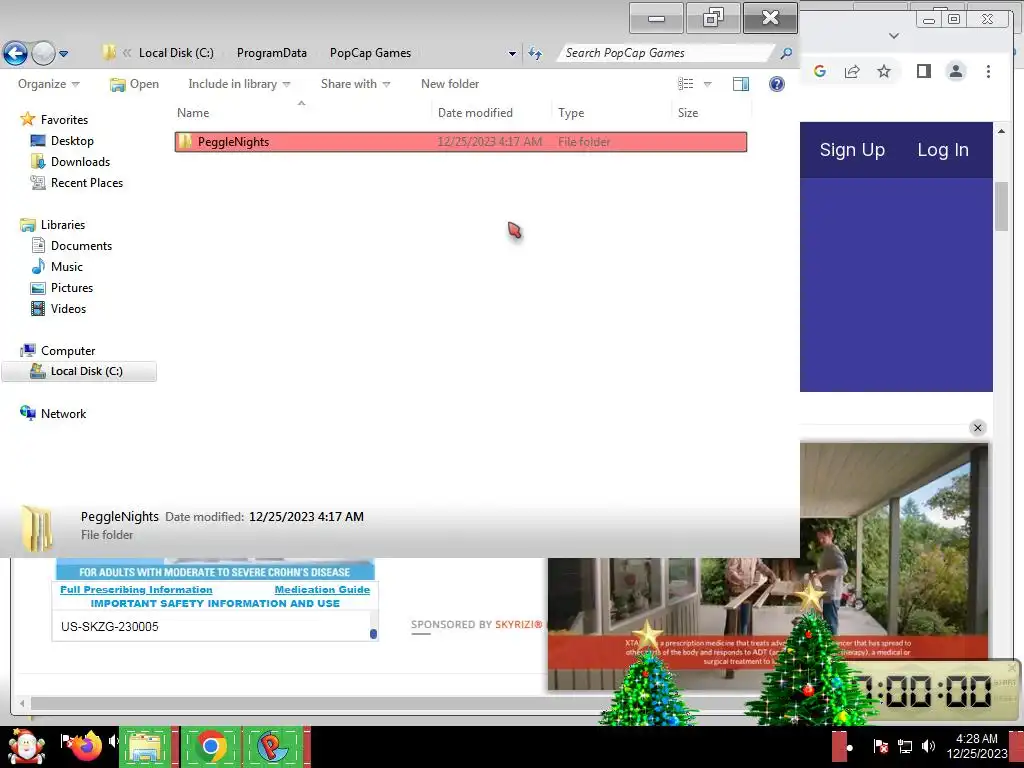
Task: Open the Action Center flag icon
Action: (x=880, y=746)
